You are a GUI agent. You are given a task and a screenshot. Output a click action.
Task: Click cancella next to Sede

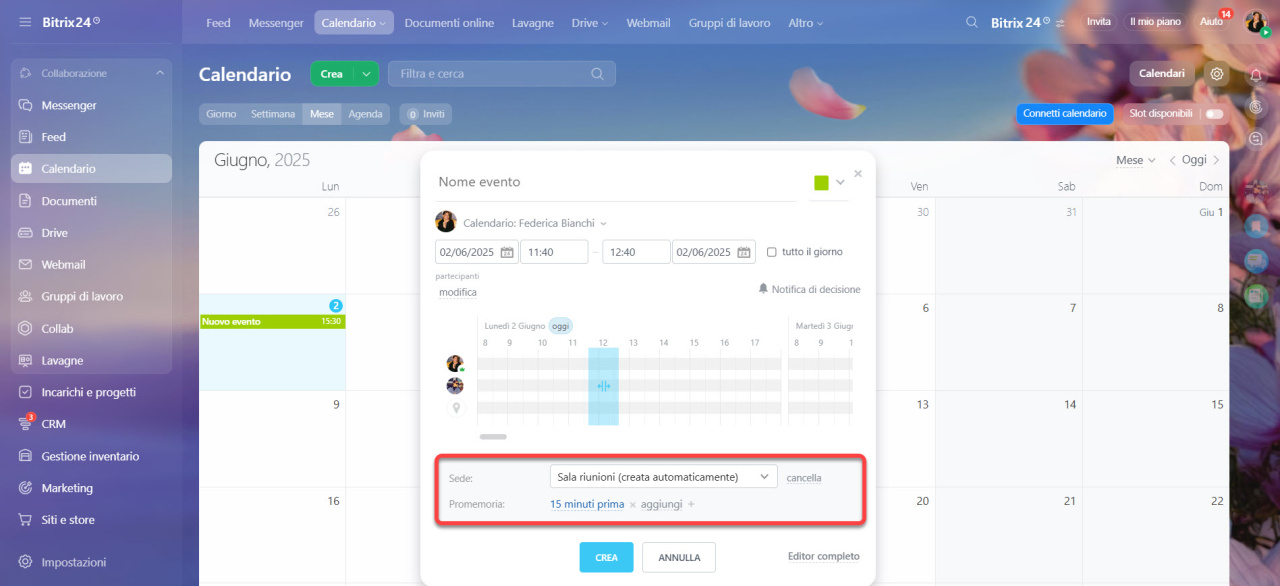[x=804, y=478]
